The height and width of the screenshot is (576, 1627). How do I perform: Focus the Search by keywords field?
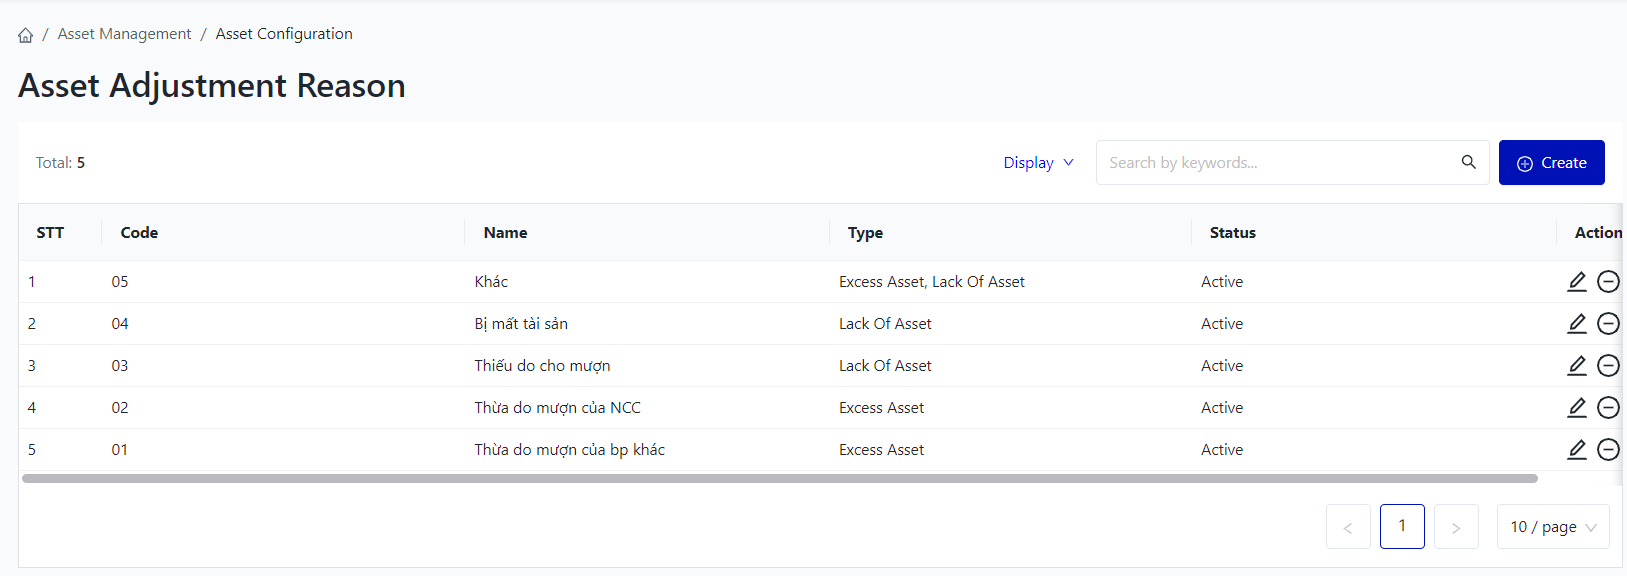(x=1275, y=163)
